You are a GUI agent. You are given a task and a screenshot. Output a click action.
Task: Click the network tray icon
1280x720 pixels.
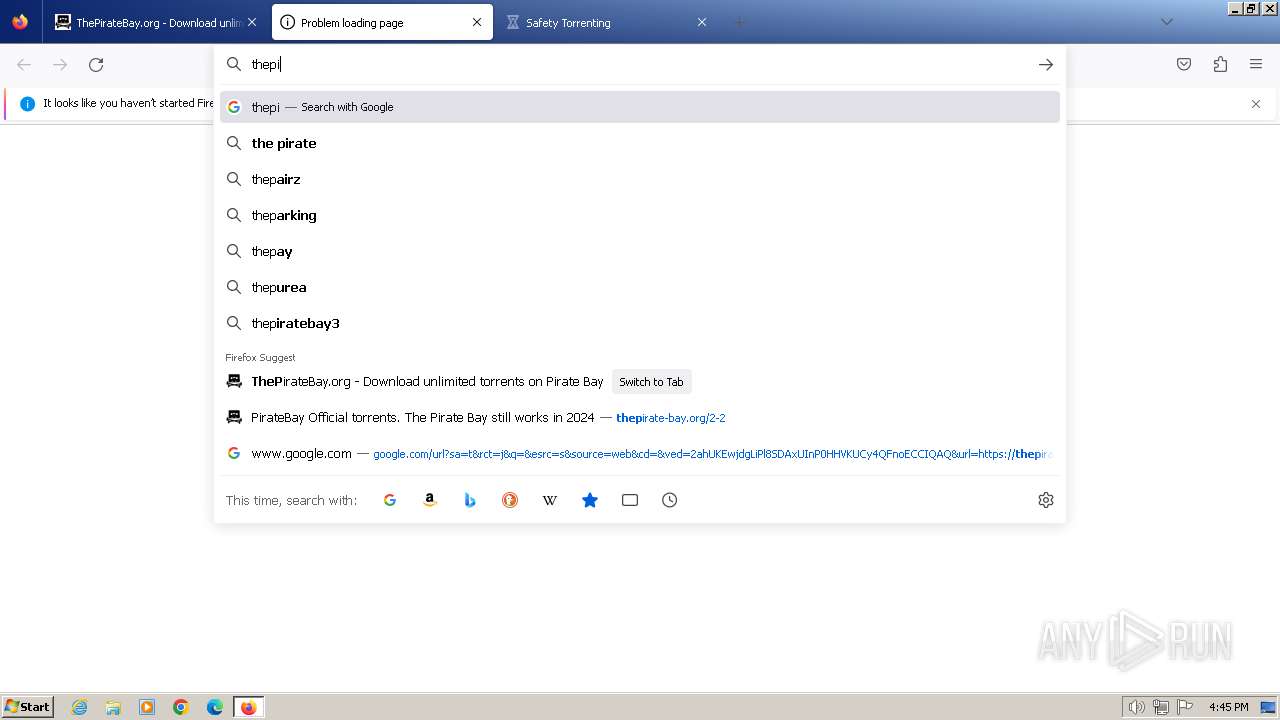[x=1161, y=707]
